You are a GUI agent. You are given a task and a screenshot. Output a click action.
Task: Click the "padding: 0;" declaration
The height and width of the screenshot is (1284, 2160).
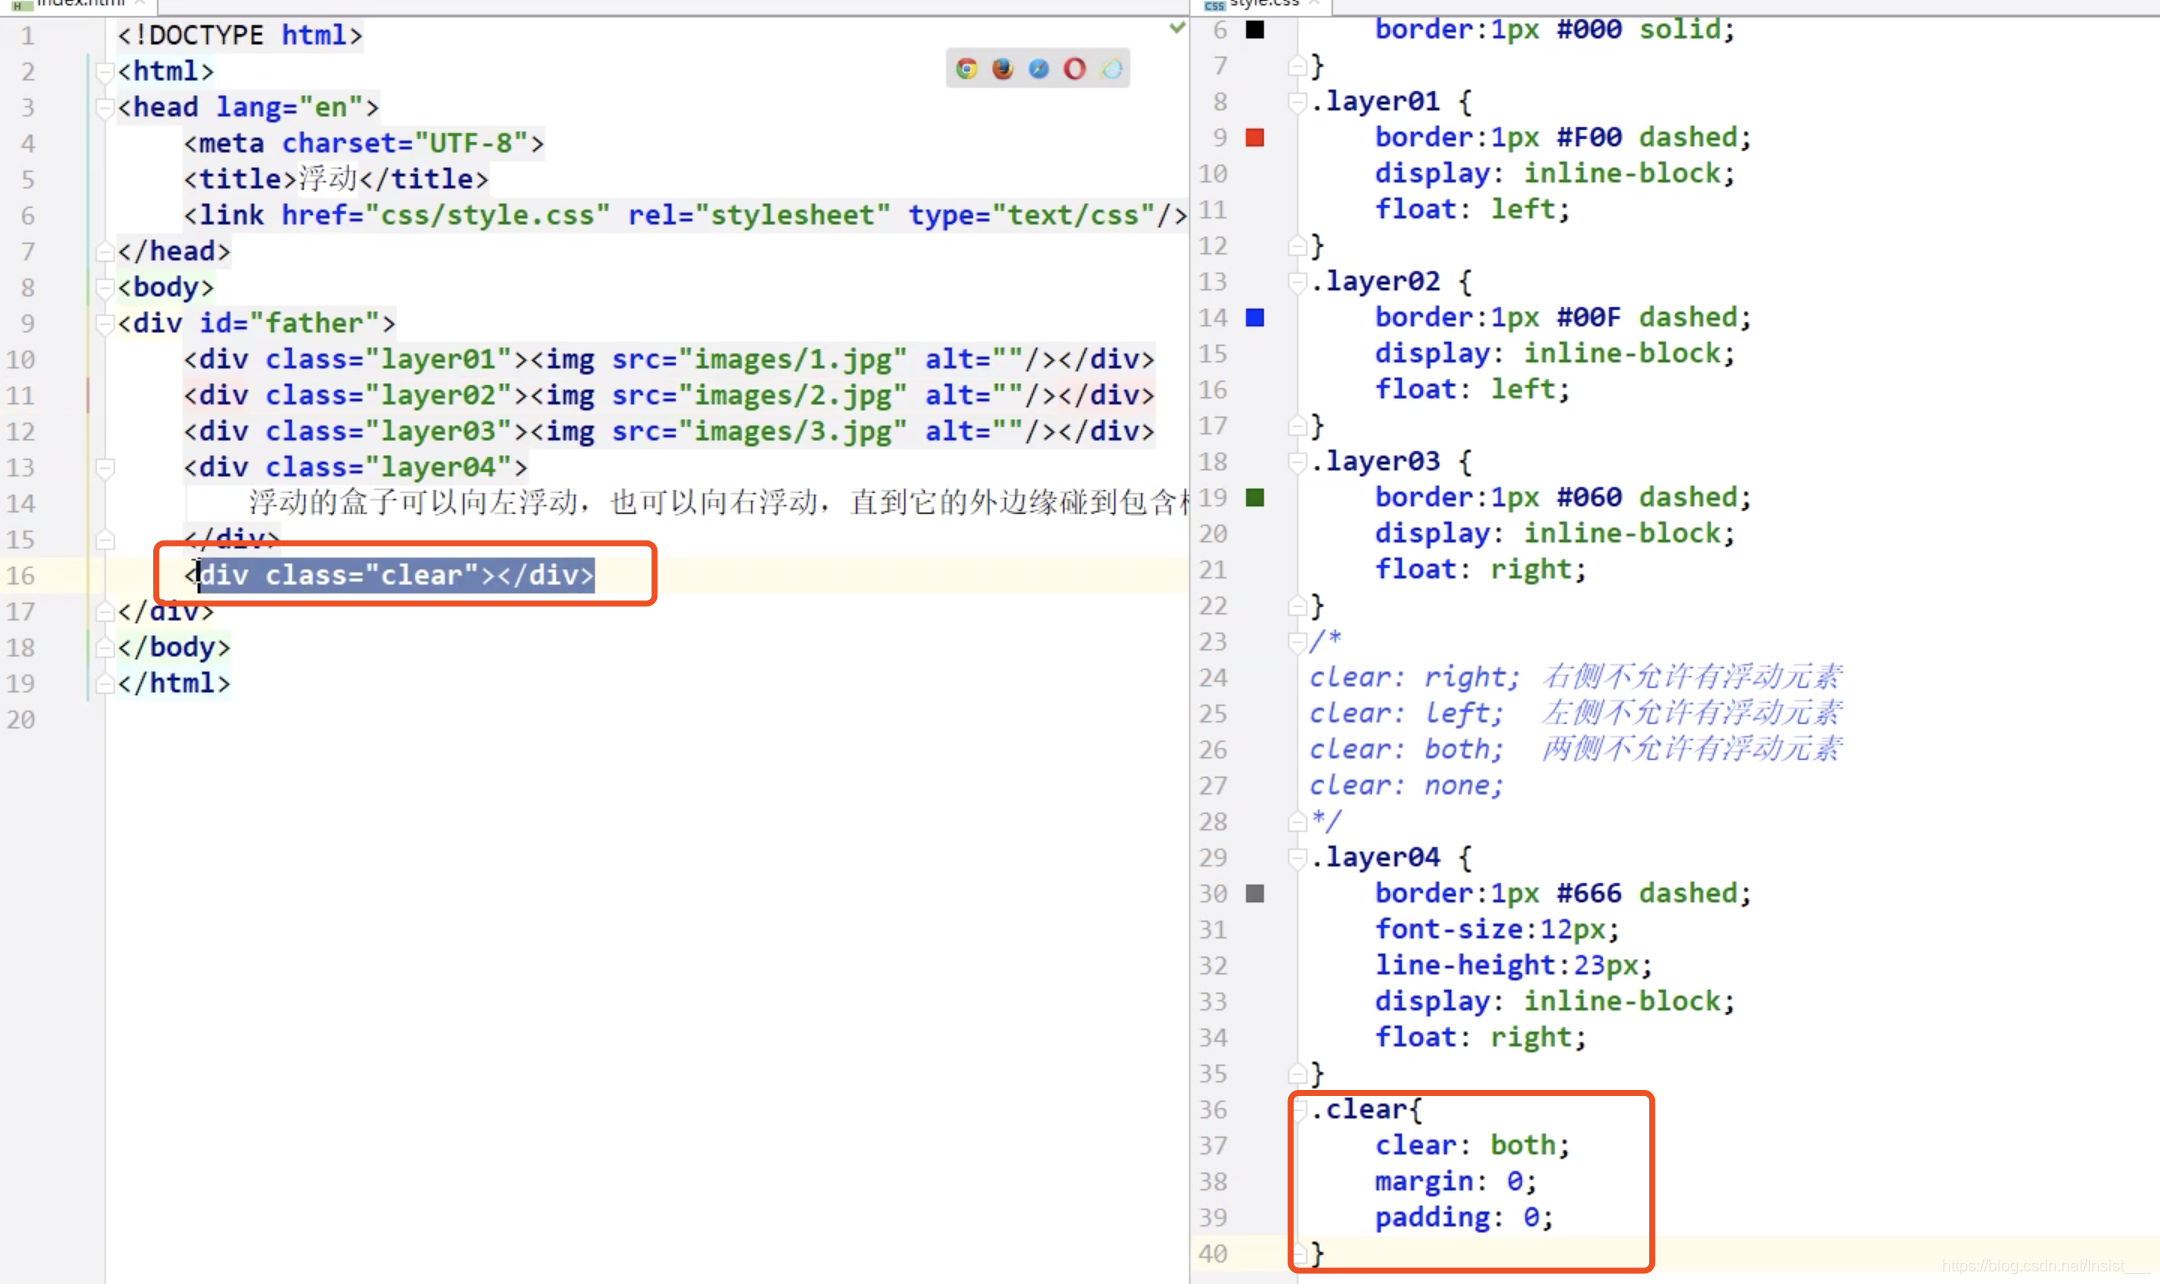point(1464,1218)
